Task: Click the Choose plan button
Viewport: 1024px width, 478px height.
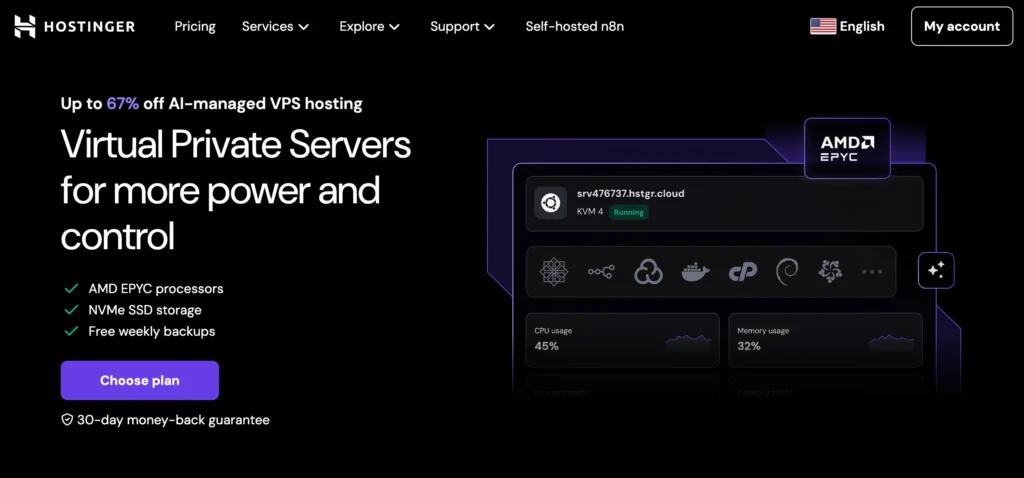Action: [x=140, y=380]
